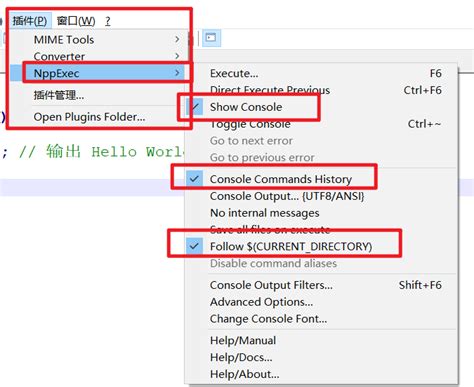This screenshot has height=387, width=474.
Task: Open Help/About...
Action: click(x=322, y=374)
